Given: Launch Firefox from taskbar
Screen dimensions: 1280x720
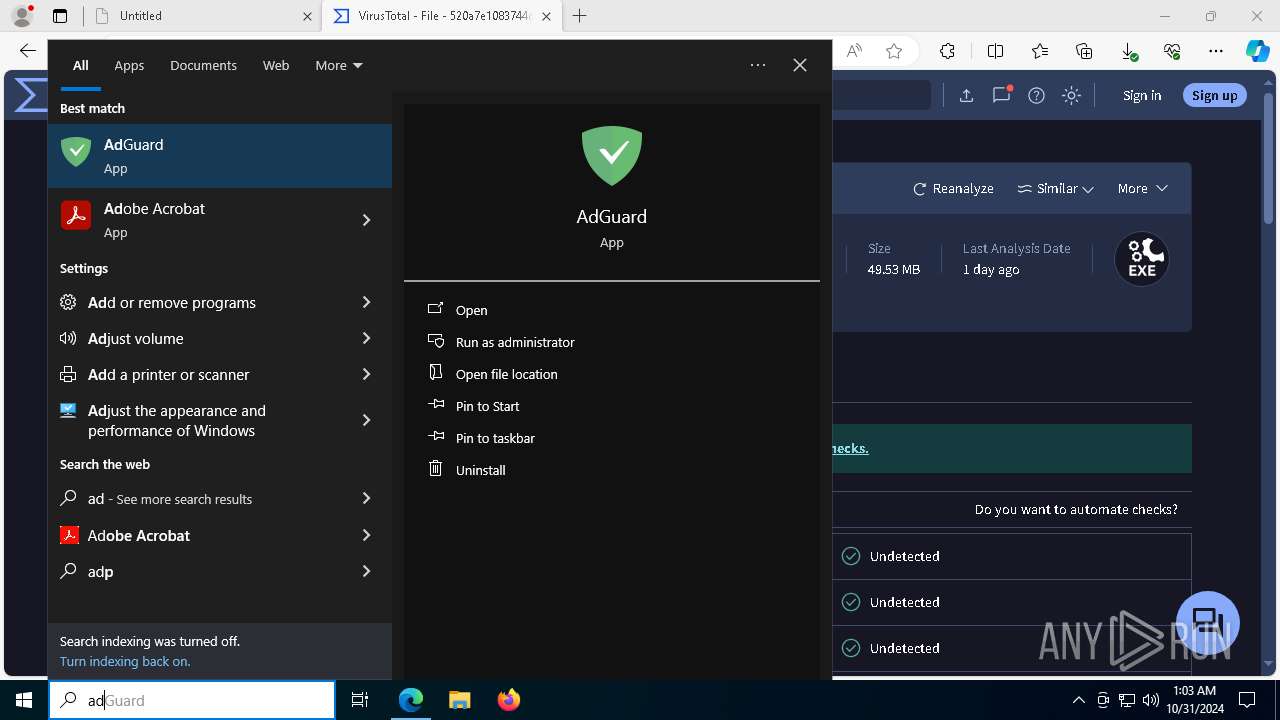Looking at the screenshot, I should tap(508, 700).
